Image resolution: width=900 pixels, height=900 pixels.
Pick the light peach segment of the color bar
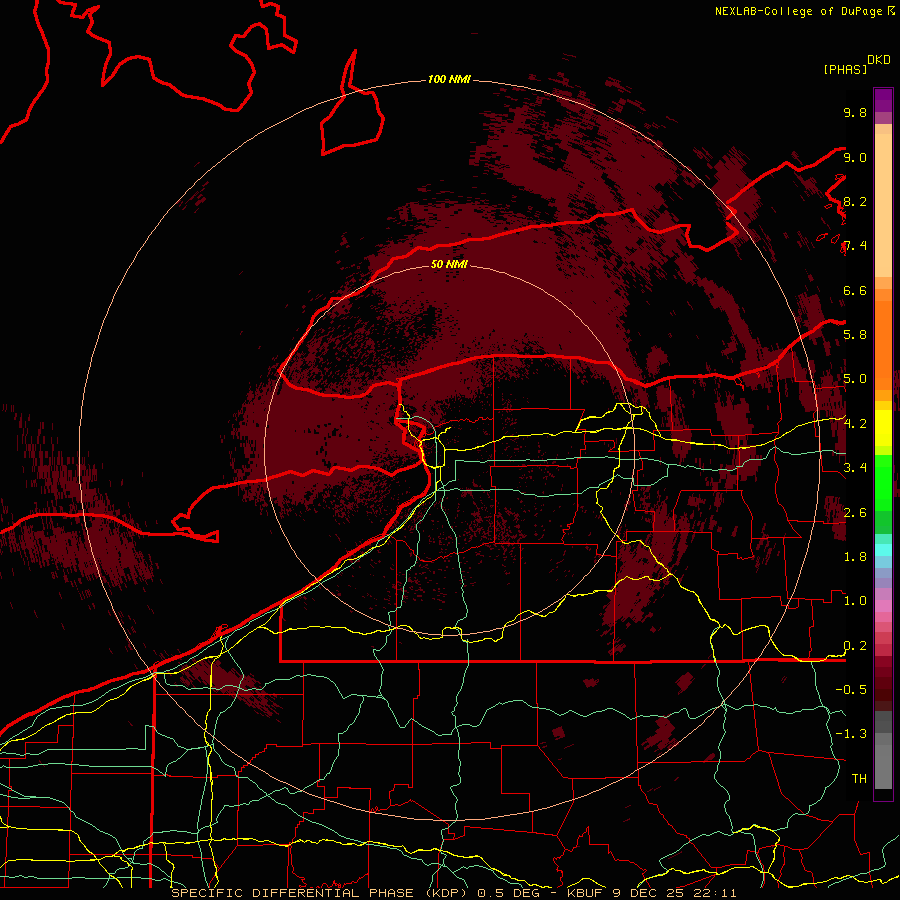[883, 207]
